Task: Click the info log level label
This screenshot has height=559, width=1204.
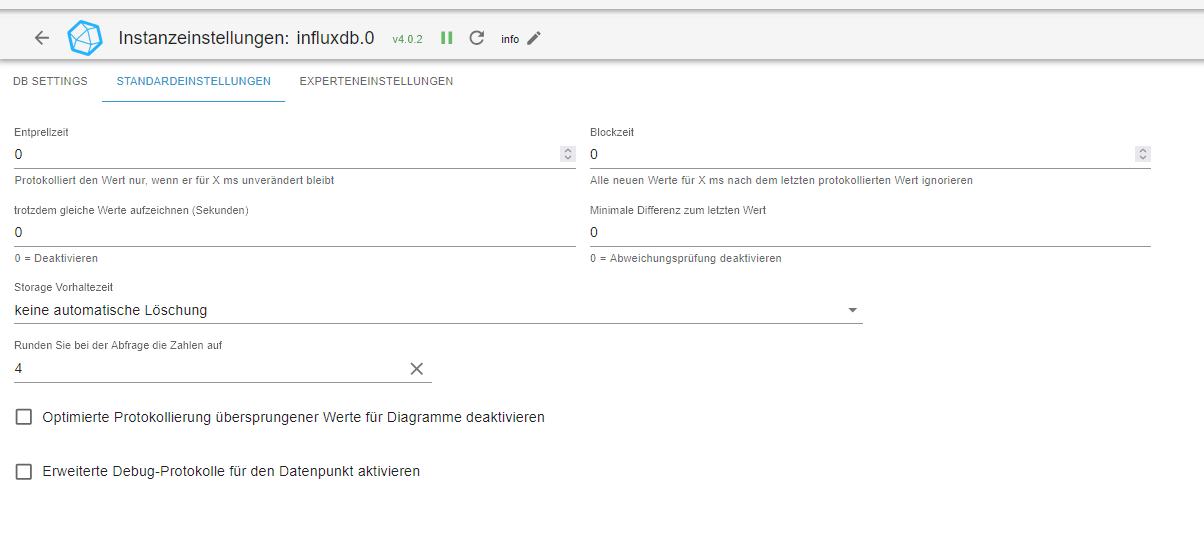Action: point(510,39)
